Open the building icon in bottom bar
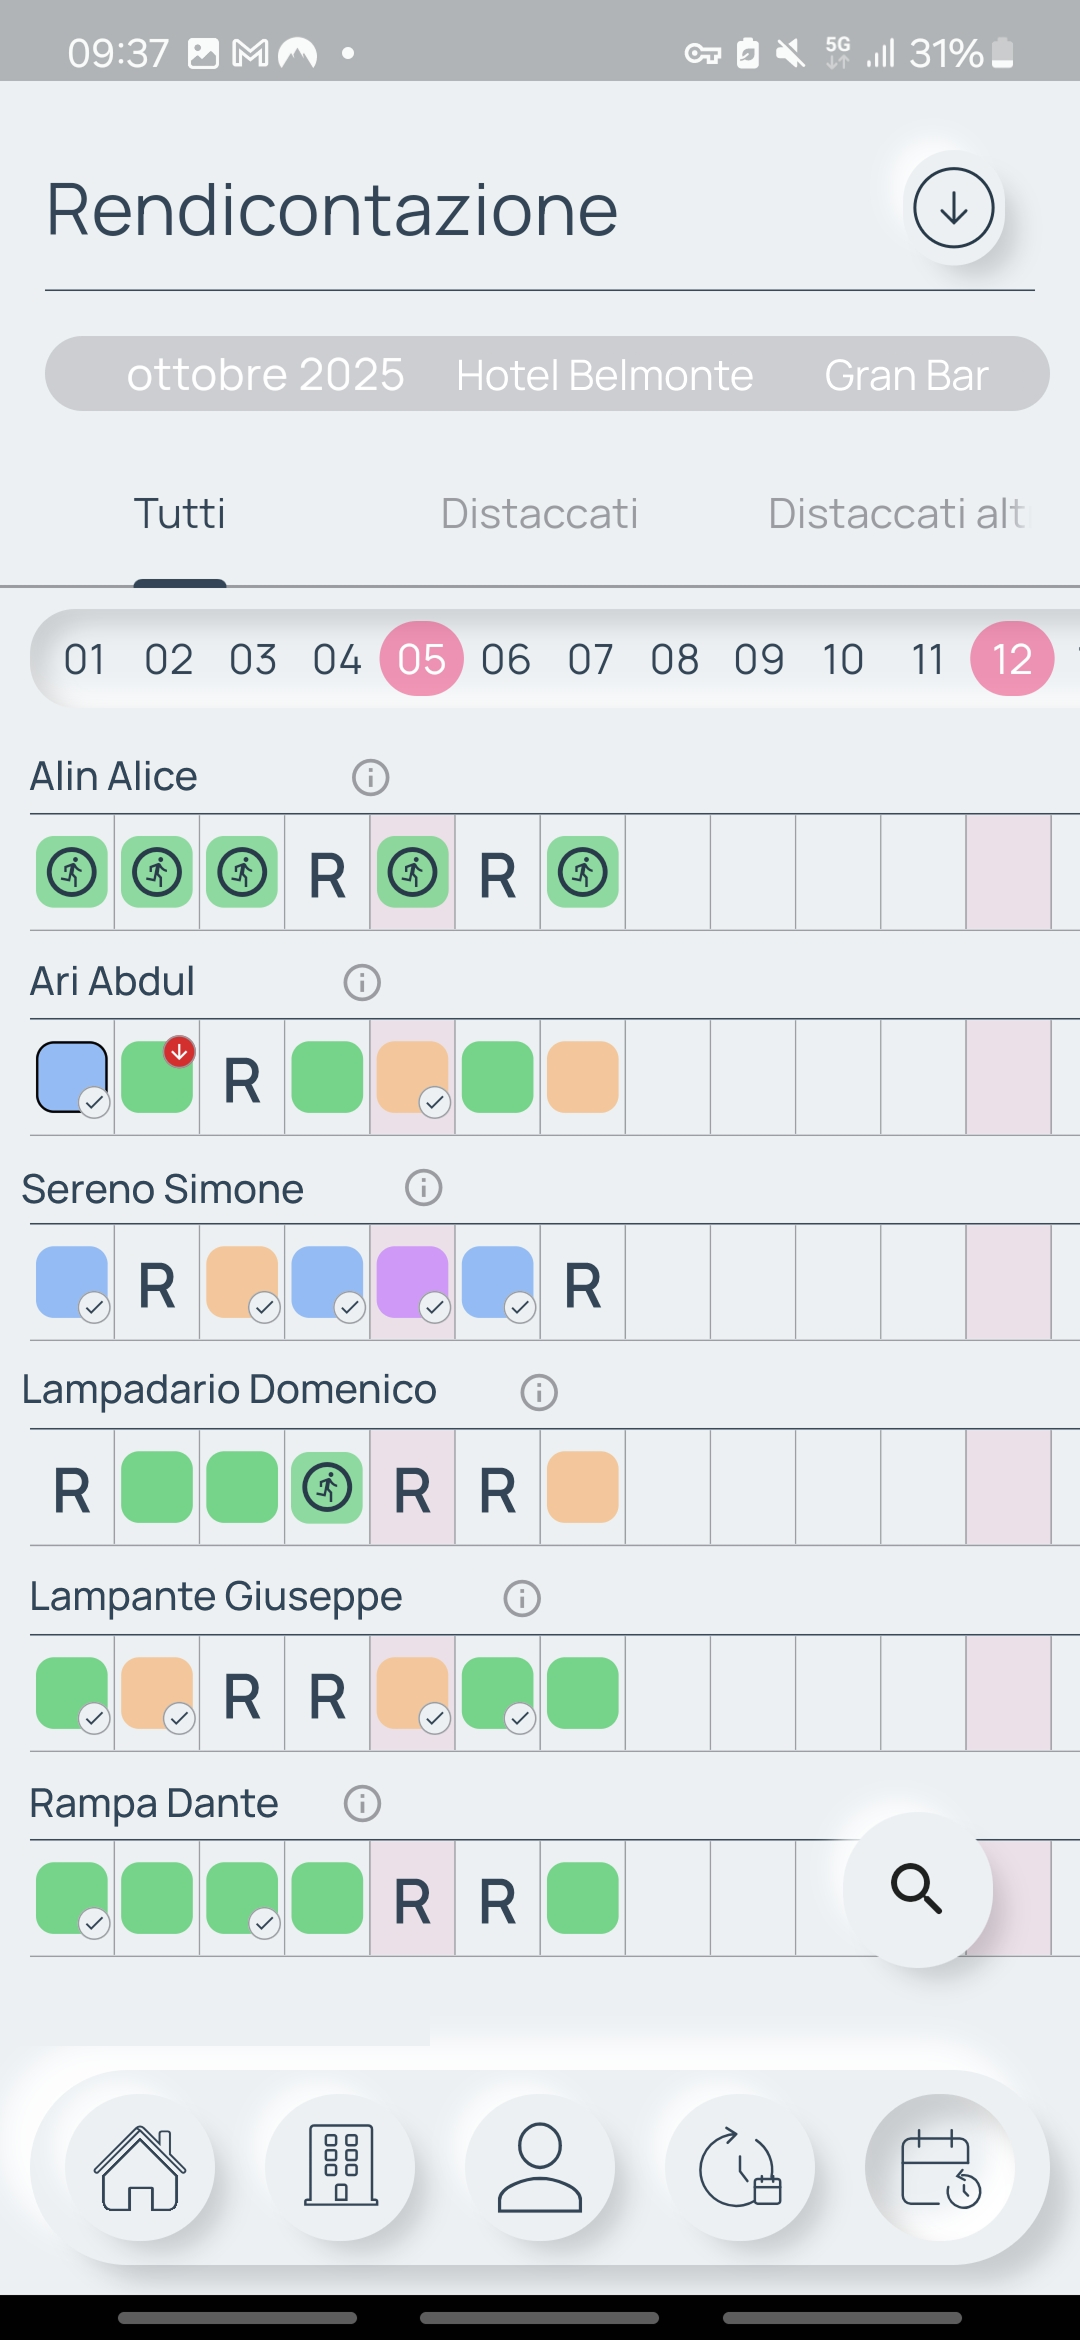This screenshot has width=1080, height=2340. click(340, 2167)
